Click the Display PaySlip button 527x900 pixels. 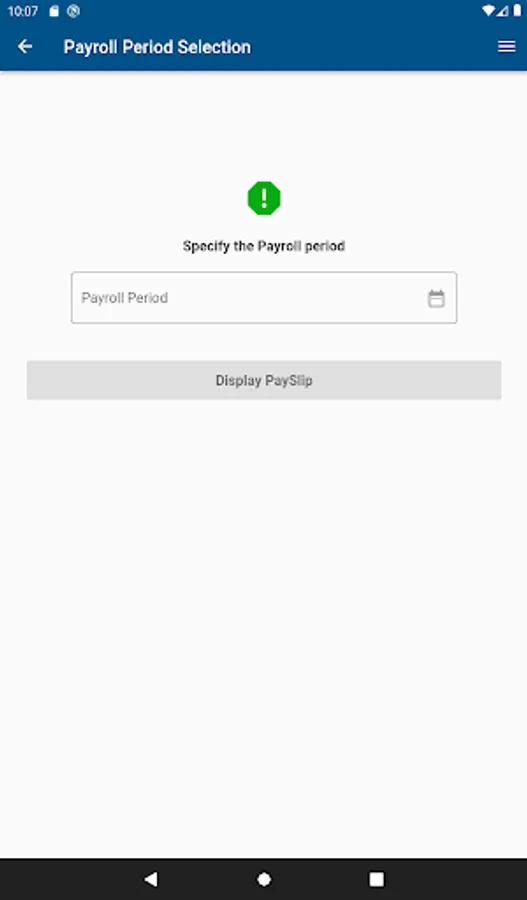coord(264,380)
